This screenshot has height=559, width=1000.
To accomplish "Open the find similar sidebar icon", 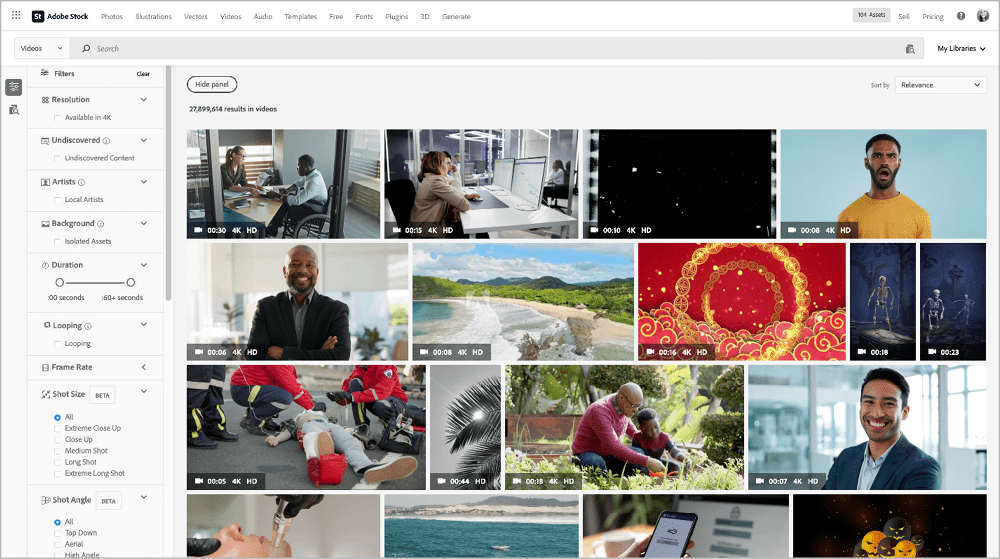I will pyautogui.click(x=13, y=110).
